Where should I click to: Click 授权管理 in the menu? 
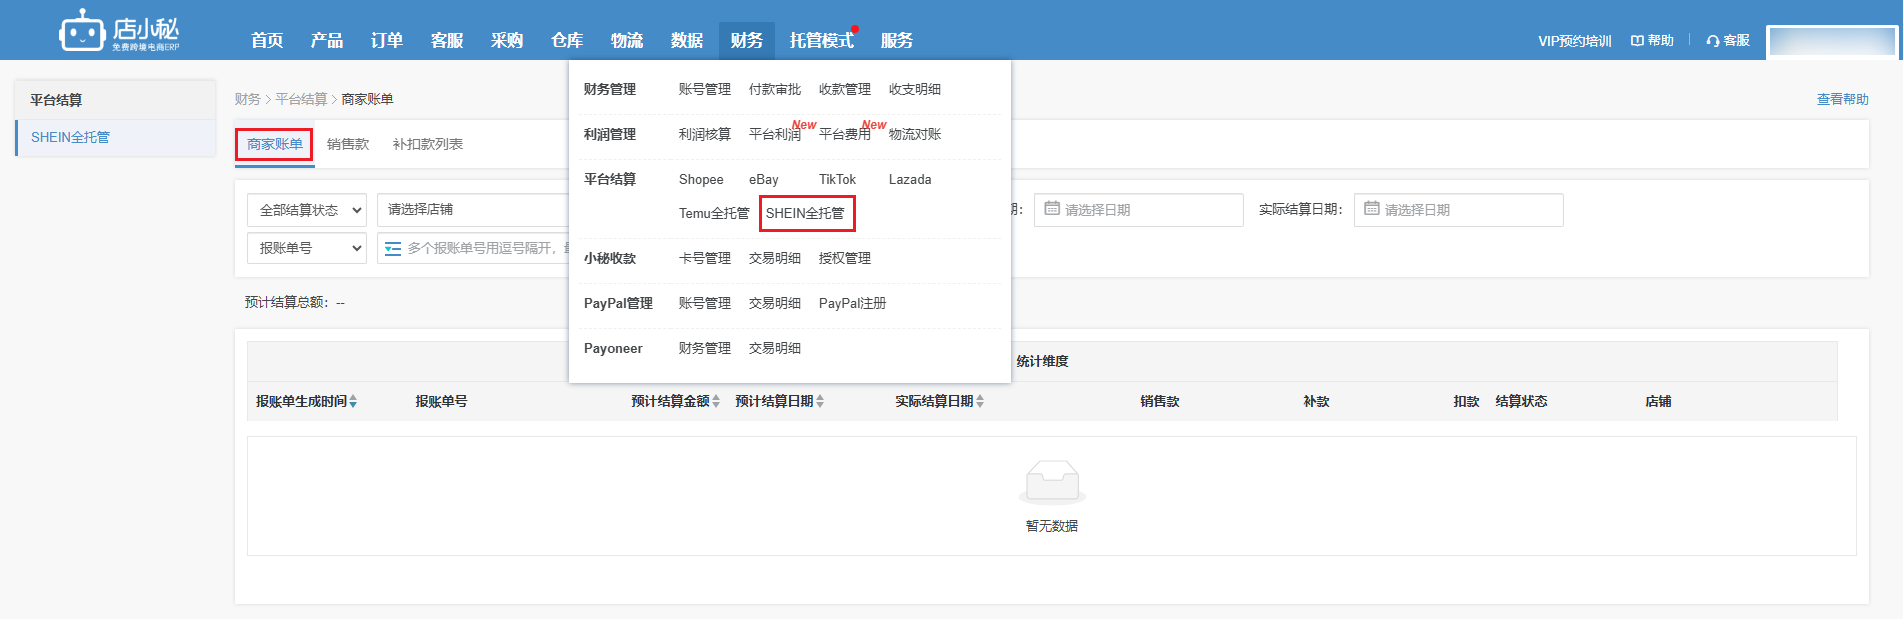(845, 258)
